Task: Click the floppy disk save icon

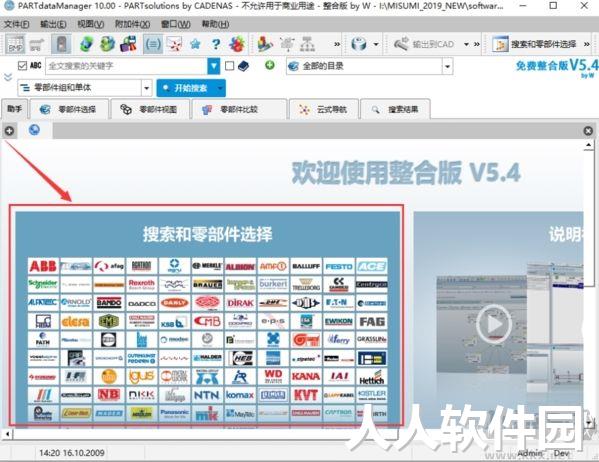Action: (128, 44)
